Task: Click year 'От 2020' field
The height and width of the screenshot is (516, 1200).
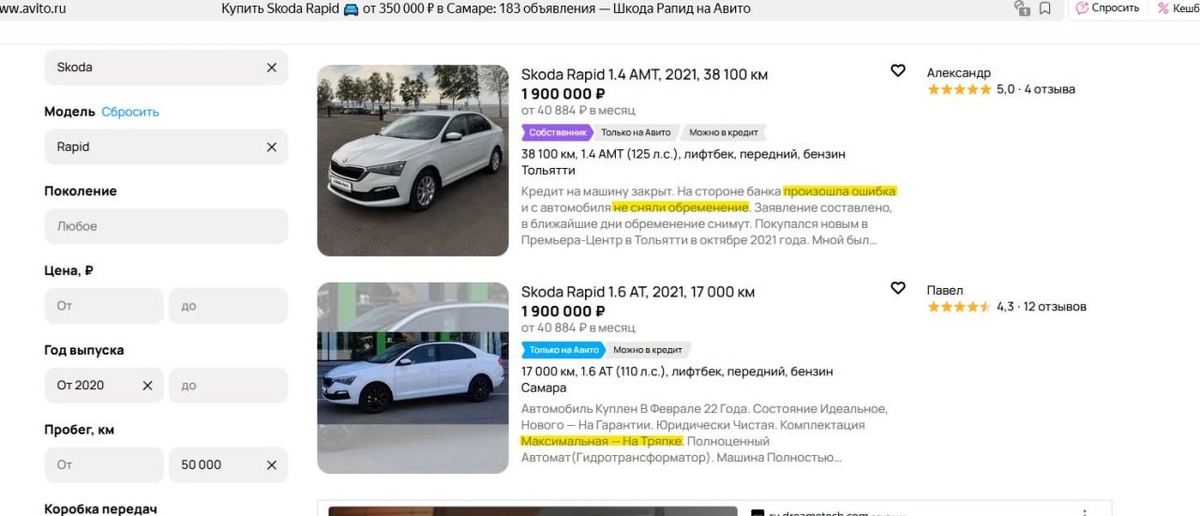Action: point(104,385)
